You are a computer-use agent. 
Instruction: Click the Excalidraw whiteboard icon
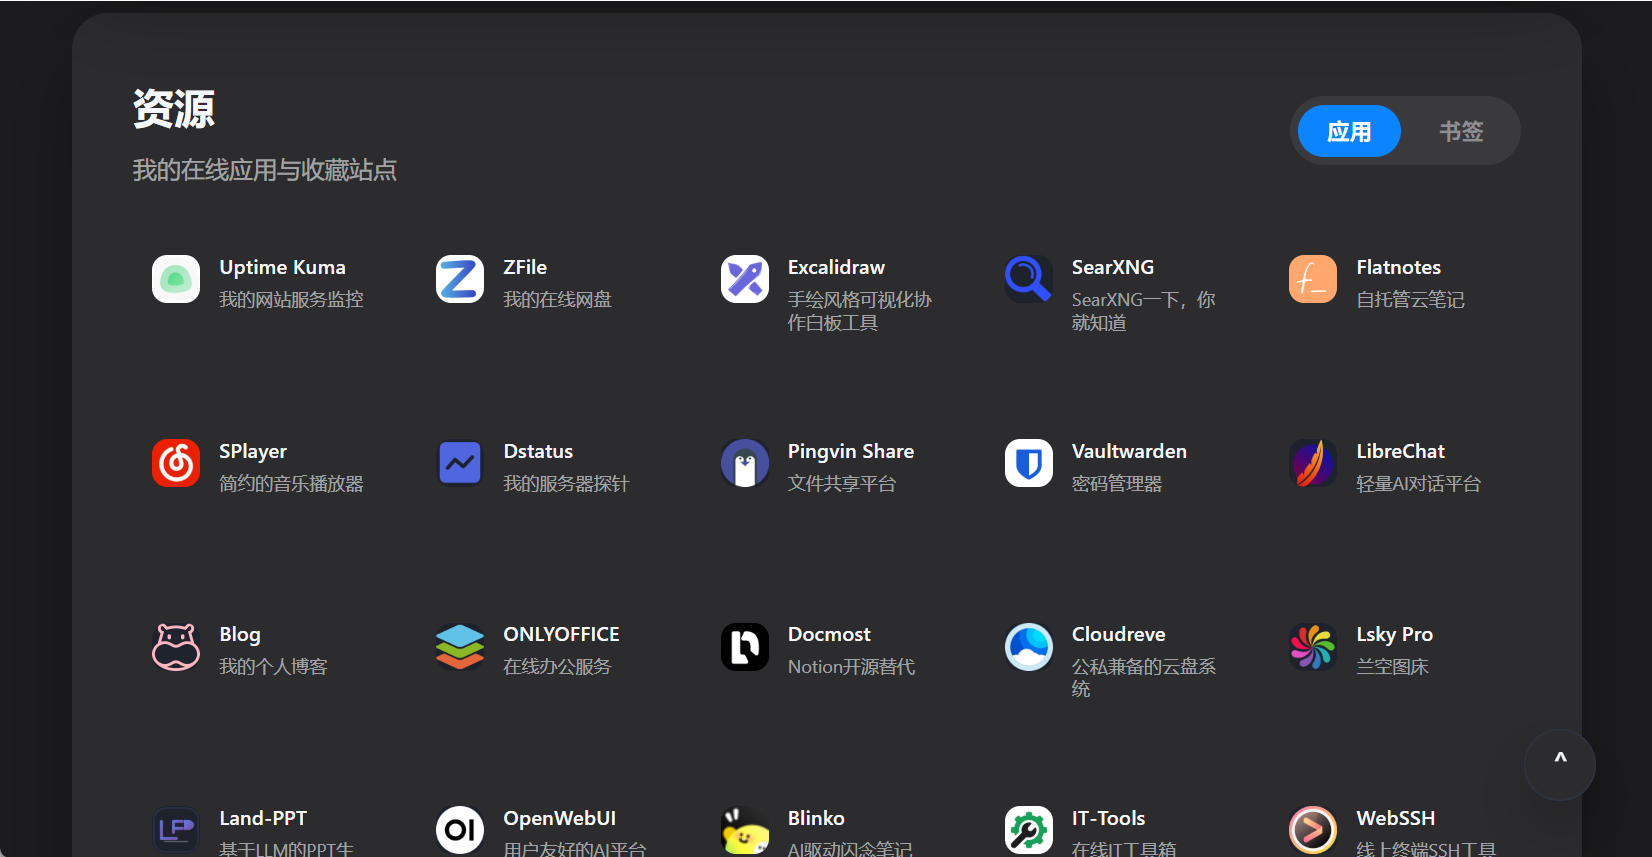point(745,279)
